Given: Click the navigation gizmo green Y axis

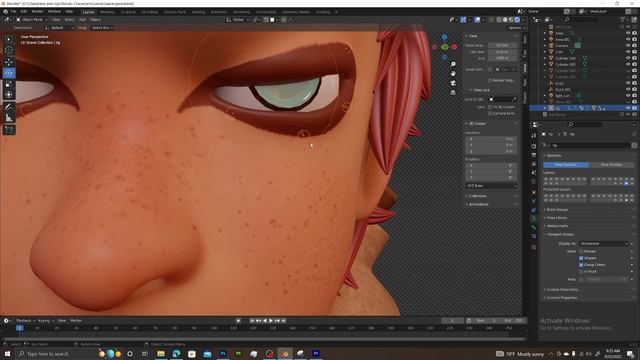Looking at the screenshot, I should (x=445, y=47).
